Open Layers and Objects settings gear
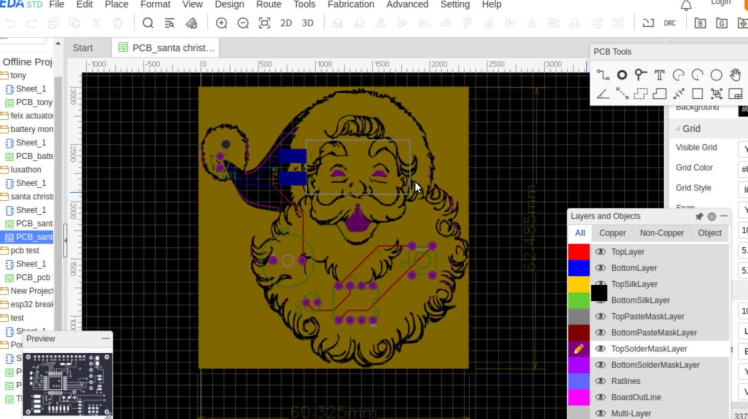Viewport: 748px width, 419px height. click(x=711, y=216)
